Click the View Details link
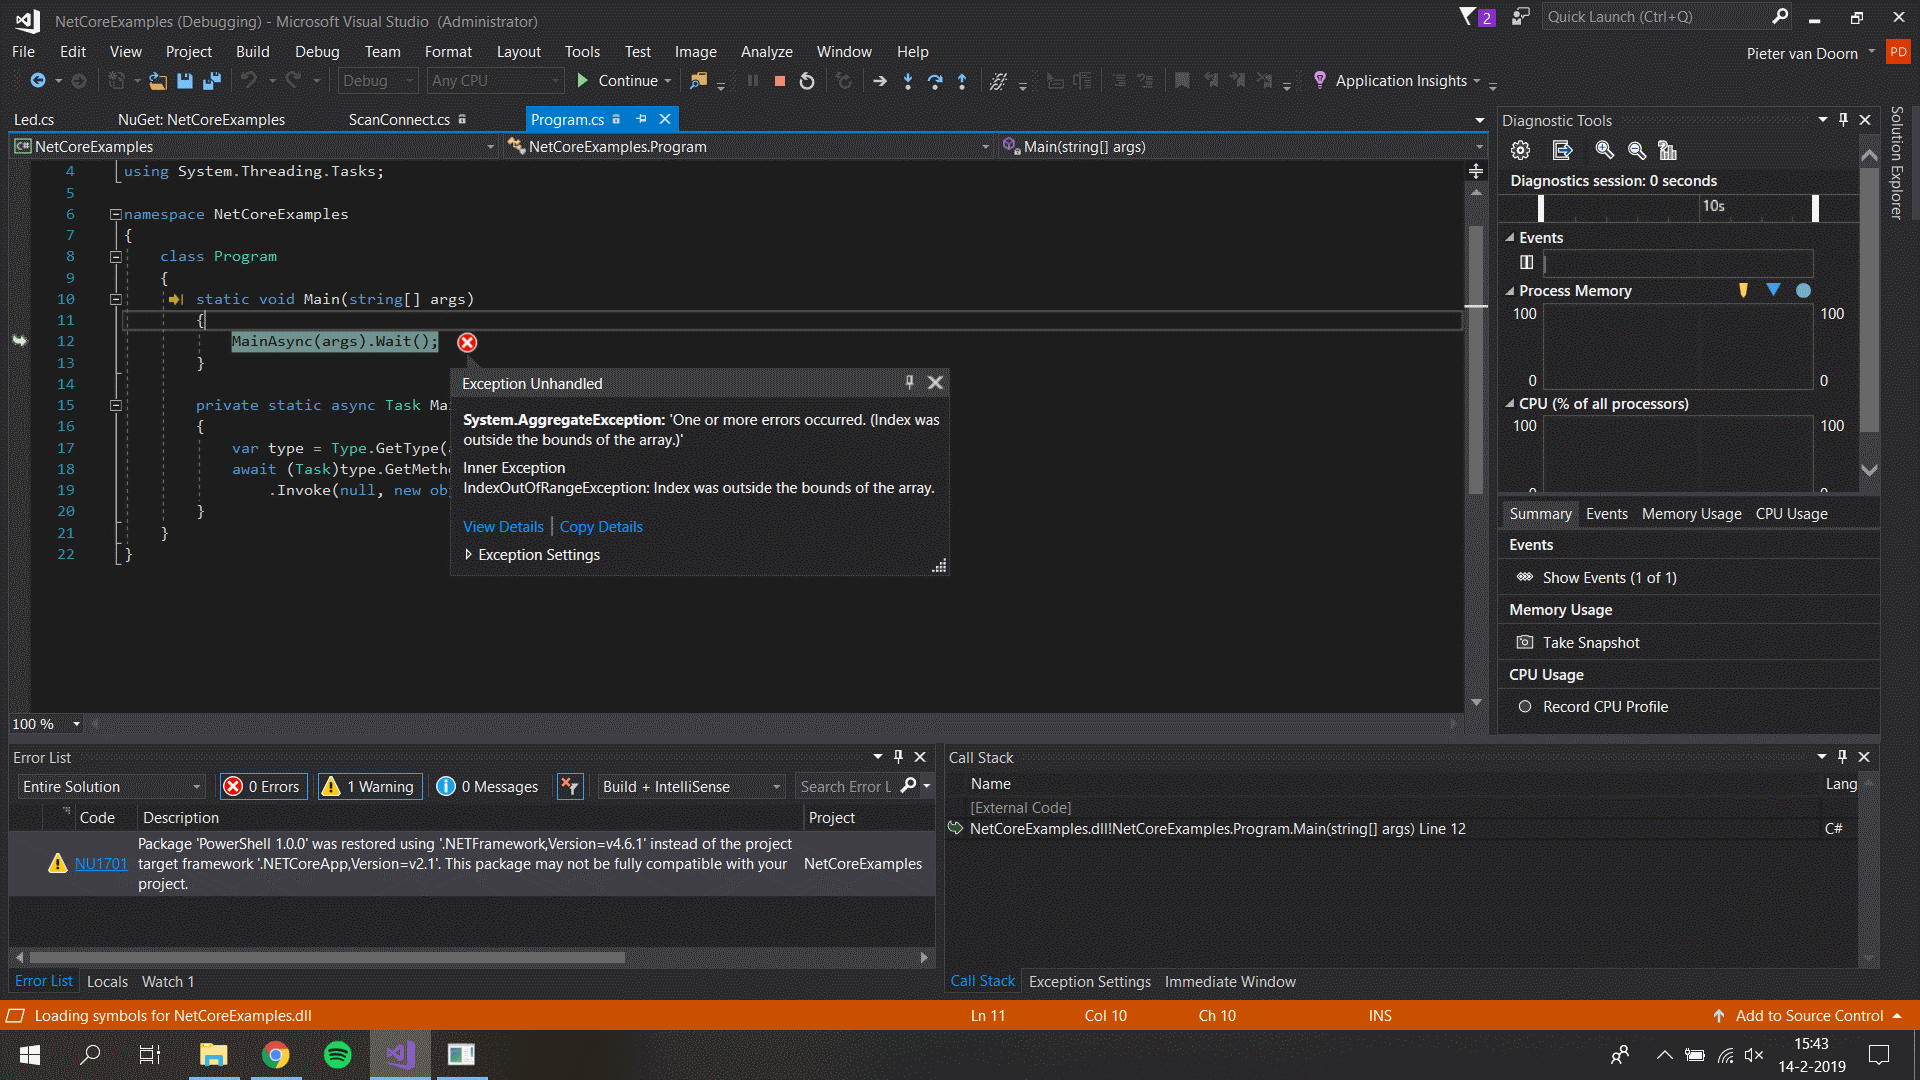This screenshot has width=1920, height=1080. (x=503, y=527)
